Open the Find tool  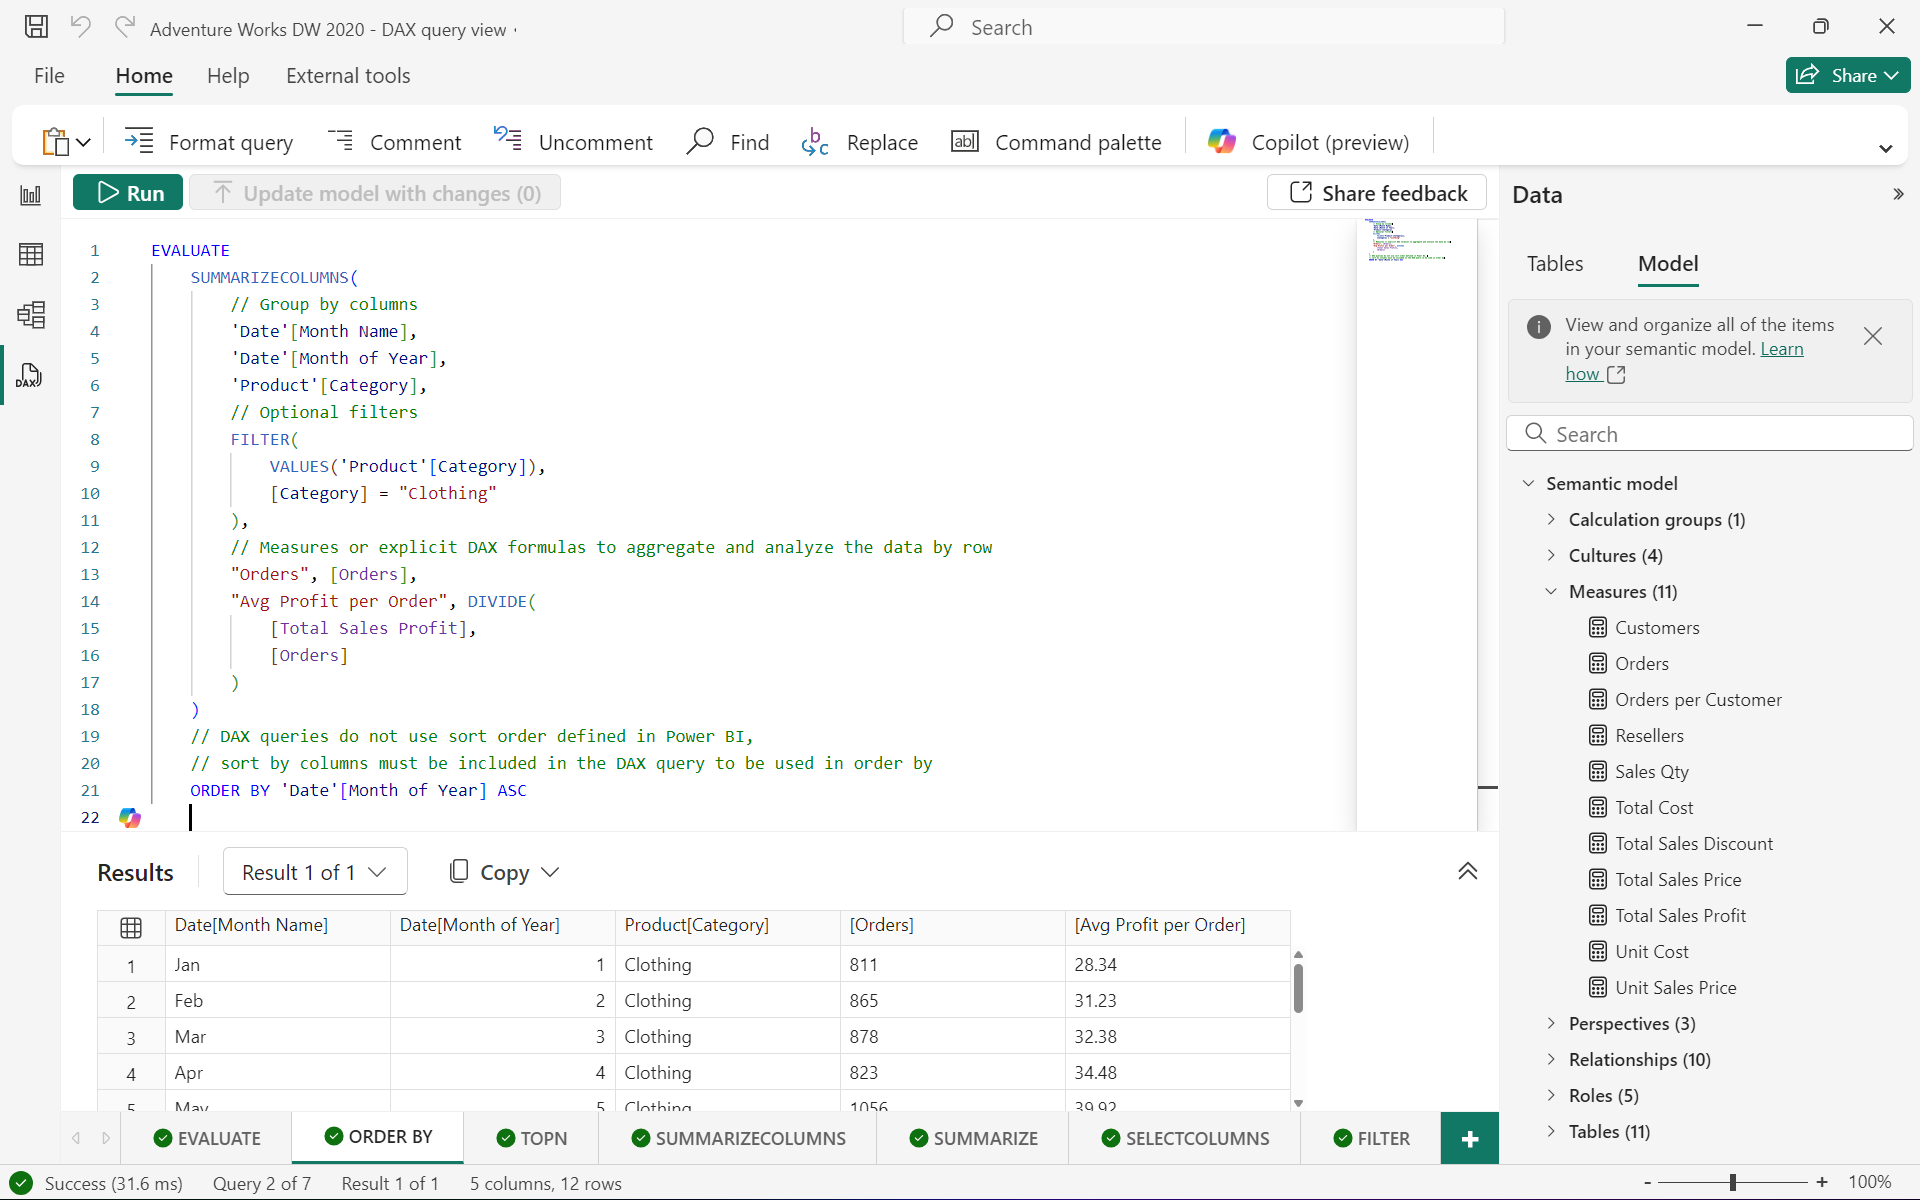pyautogui.click(x=726, y=141)
